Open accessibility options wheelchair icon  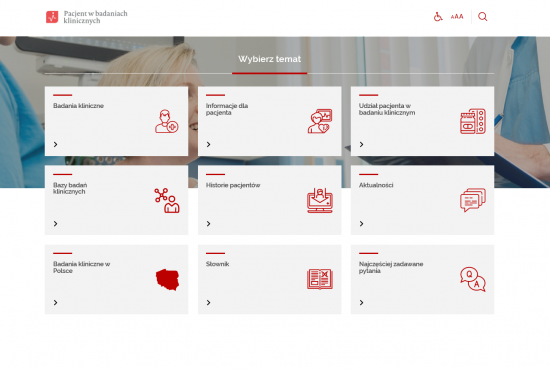438,16
